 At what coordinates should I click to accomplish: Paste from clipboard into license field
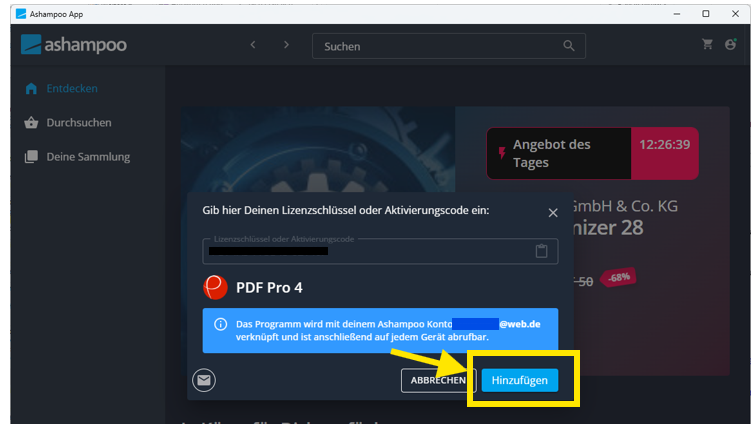click(x=542, y=251)
